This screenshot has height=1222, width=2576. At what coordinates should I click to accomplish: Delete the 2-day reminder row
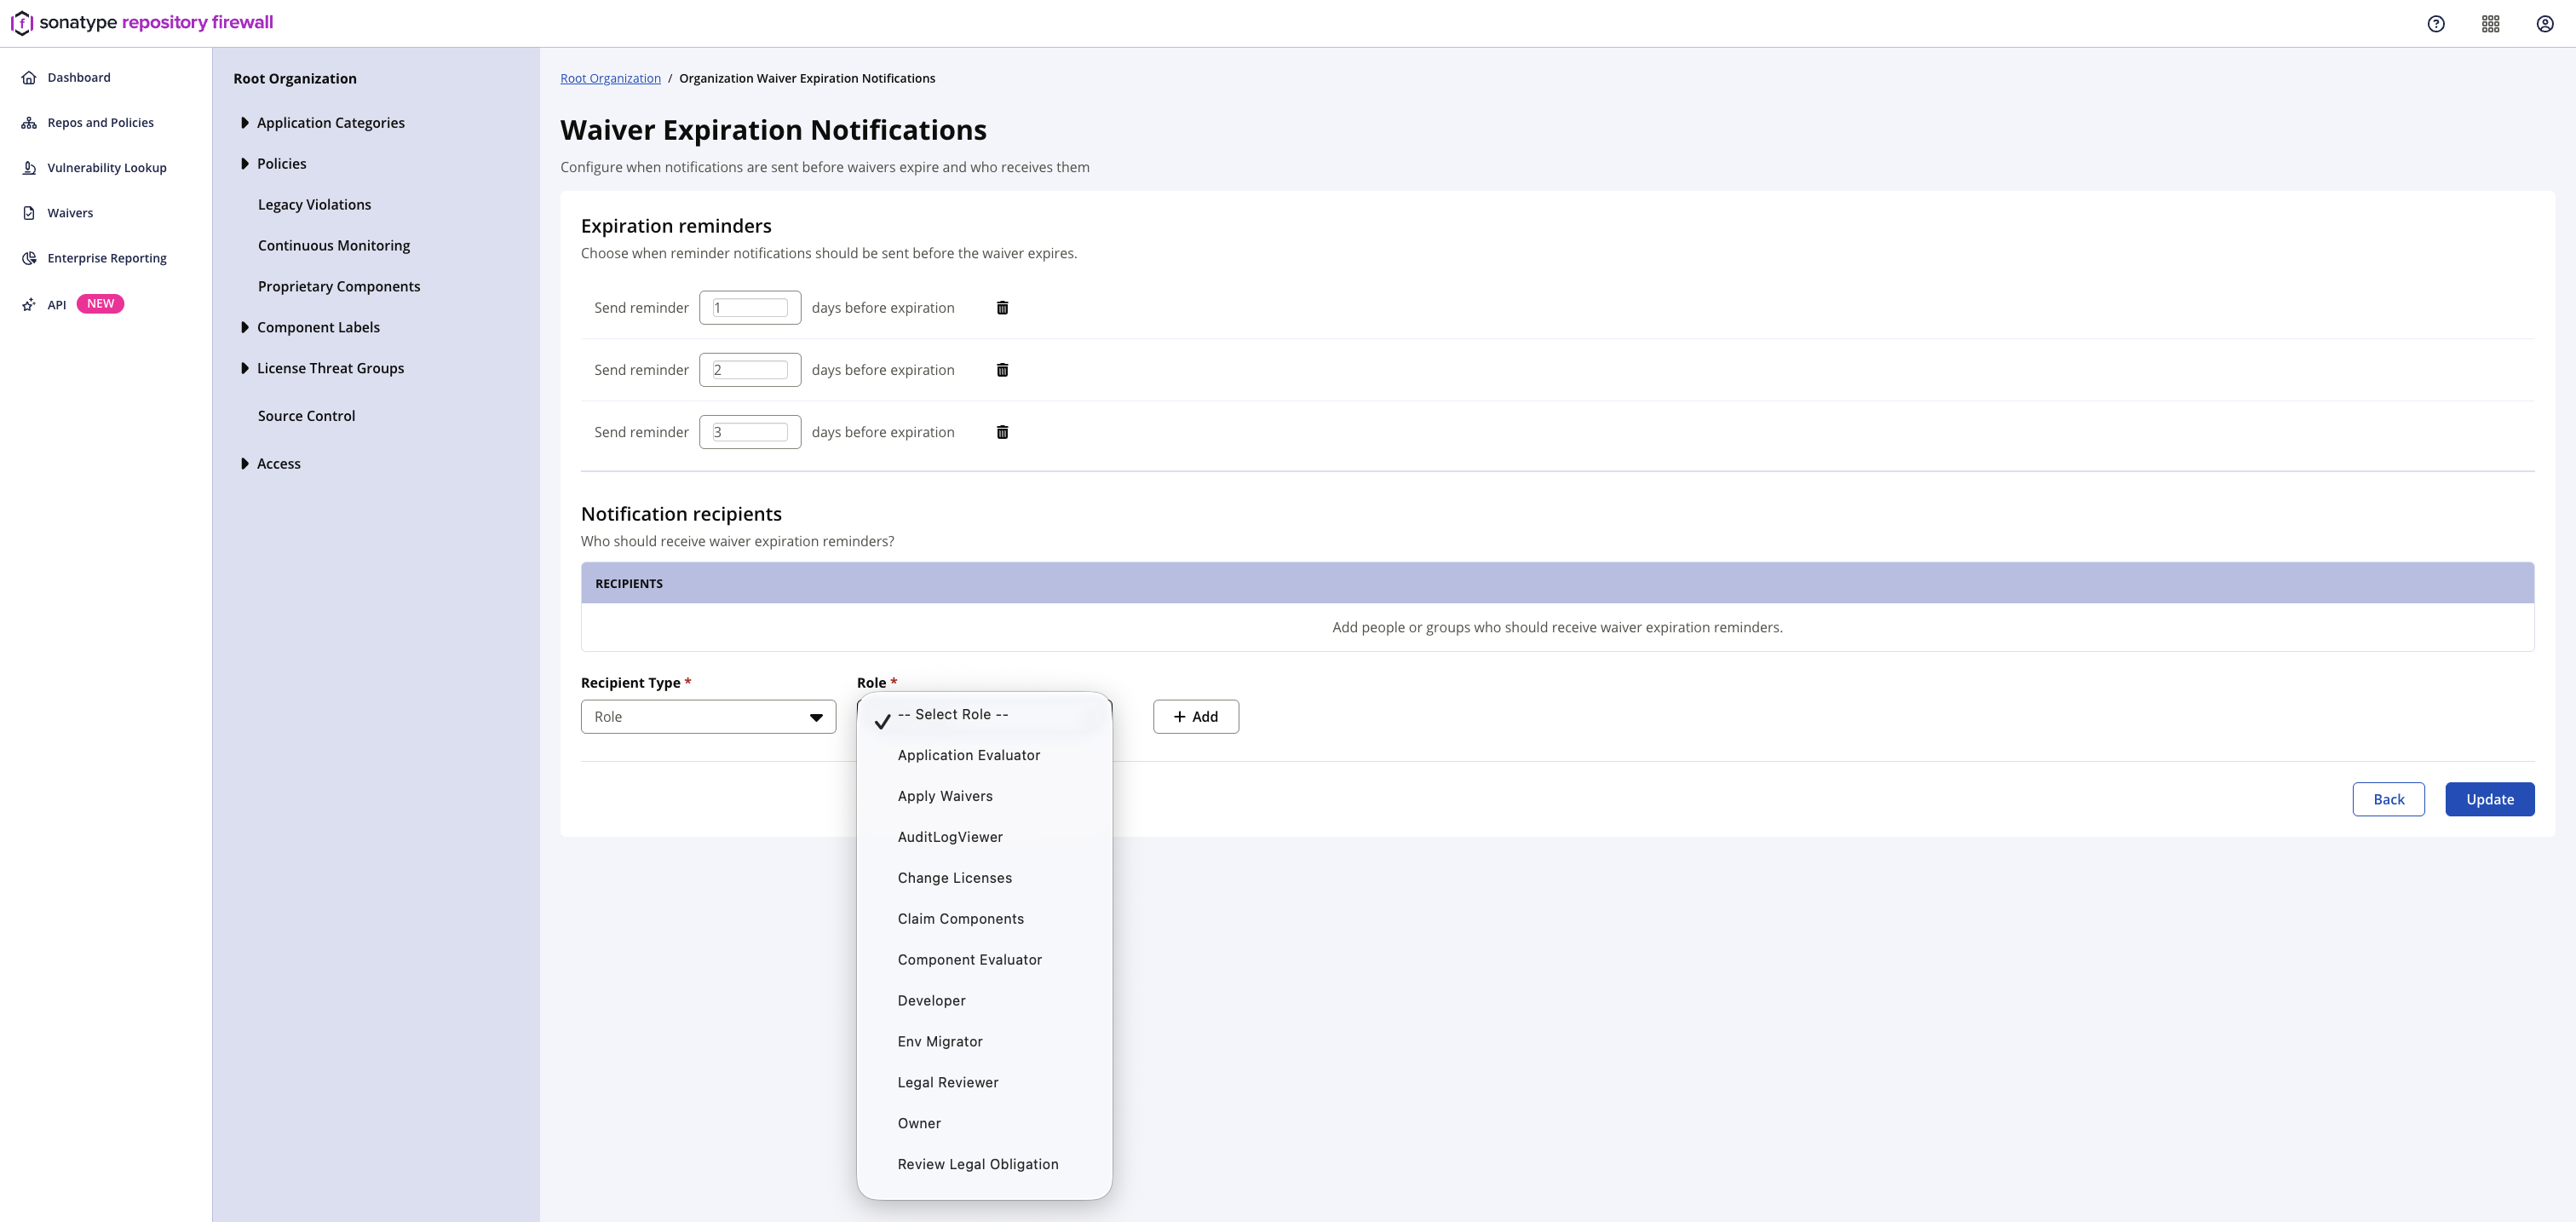point(1002,370)
